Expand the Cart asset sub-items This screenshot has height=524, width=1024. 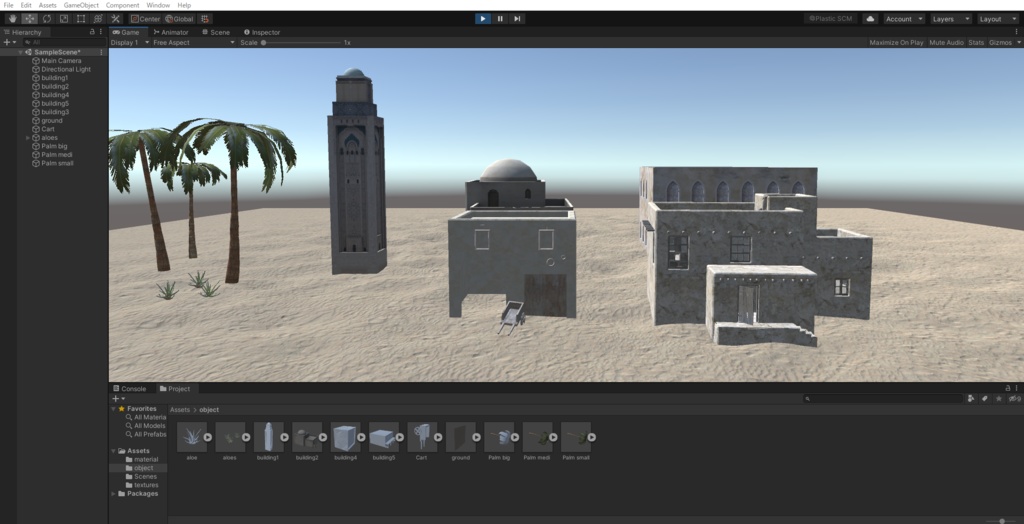click(x=438, y=438)
